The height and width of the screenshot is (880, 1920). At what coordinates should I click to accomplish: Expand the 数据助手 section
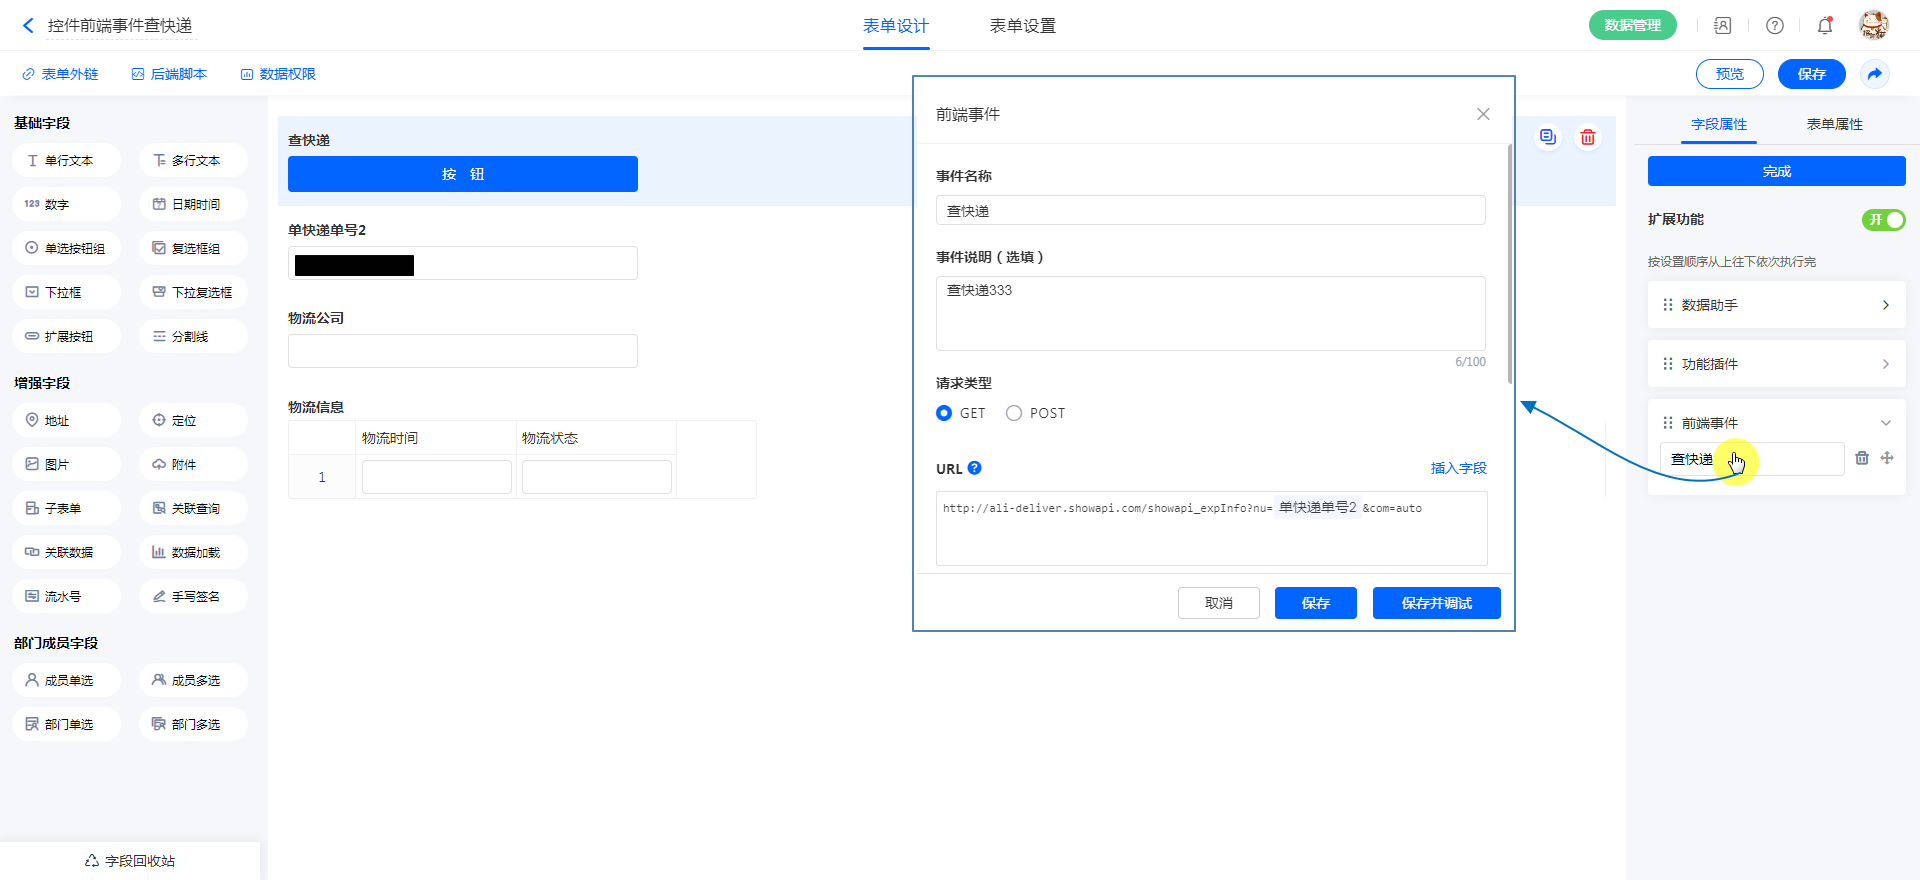1776,305
